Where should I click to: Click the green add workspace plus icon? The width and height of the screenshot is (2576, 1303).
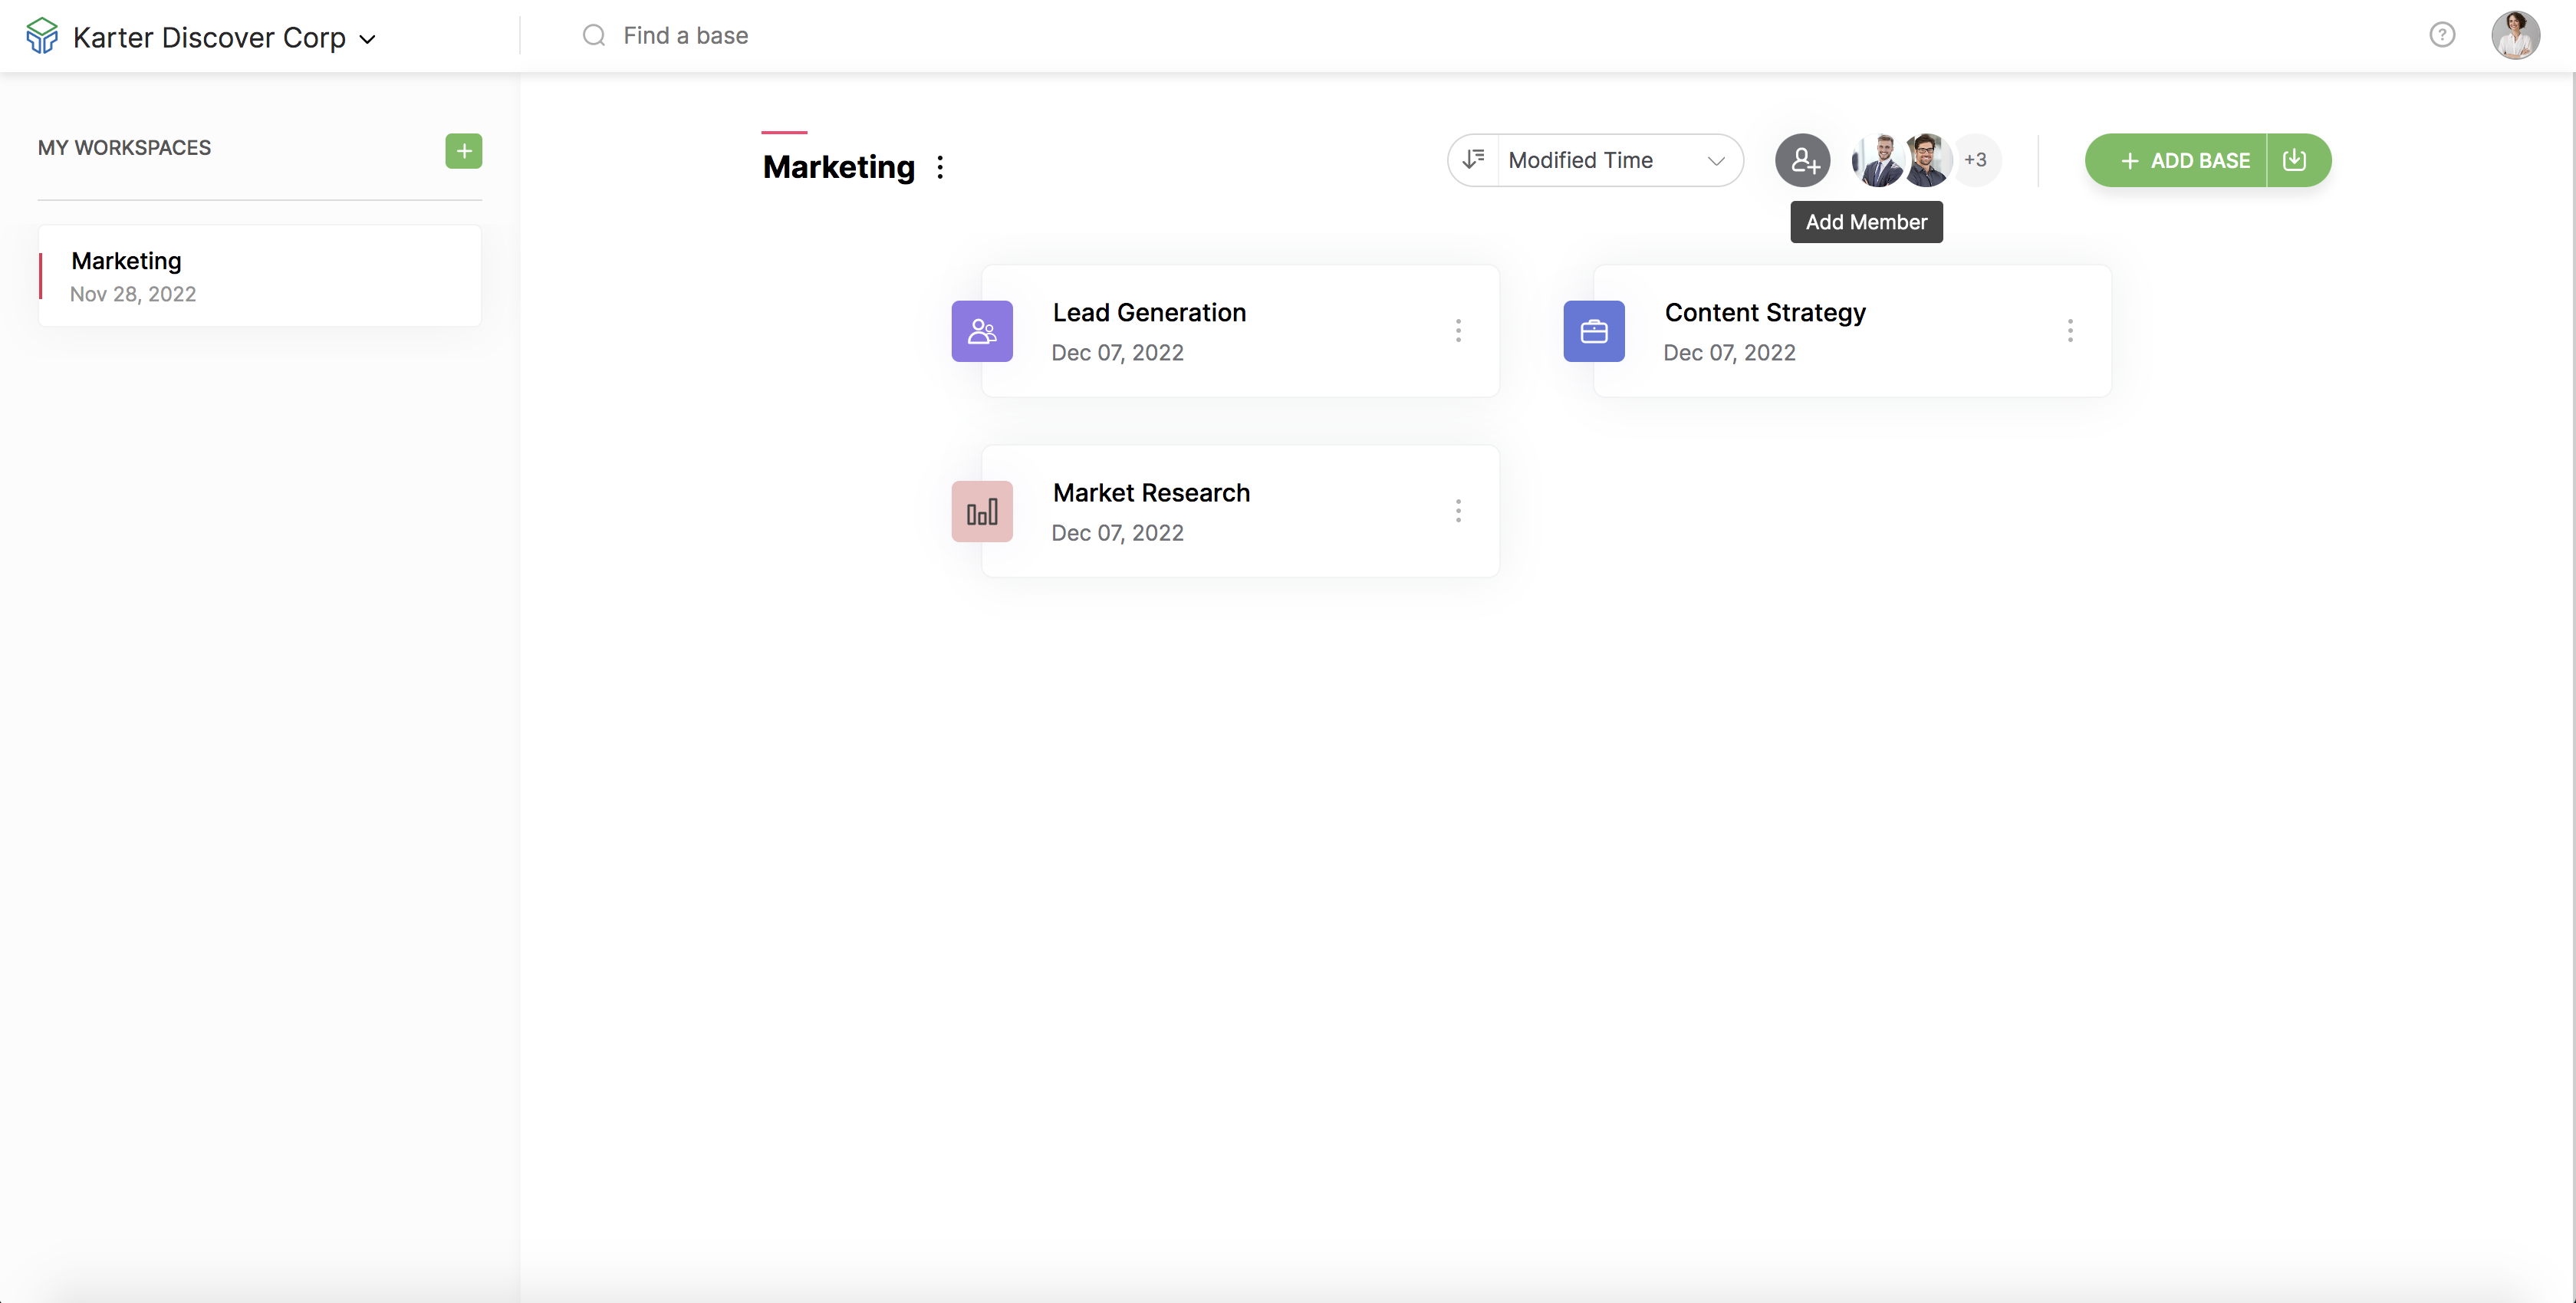pos(463,151)
